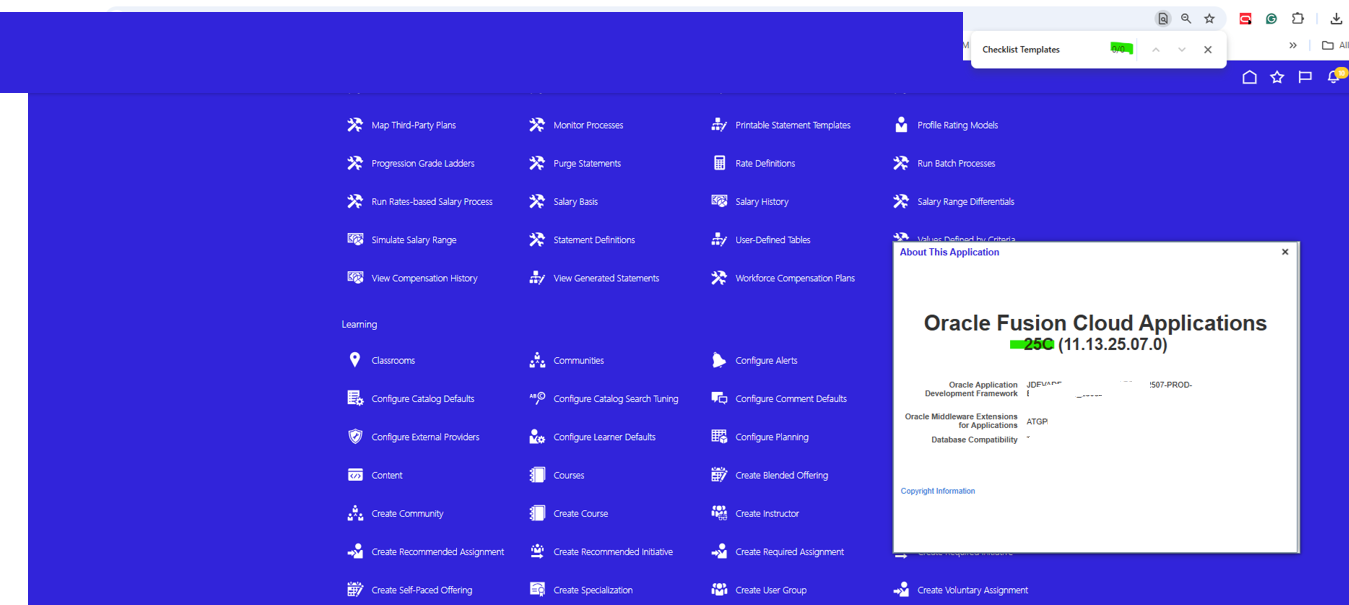The height and width of the screenshot is (605, 1349).
Task: Click the Map Third-Party Plans icon
Action: [x=355, y=125]
